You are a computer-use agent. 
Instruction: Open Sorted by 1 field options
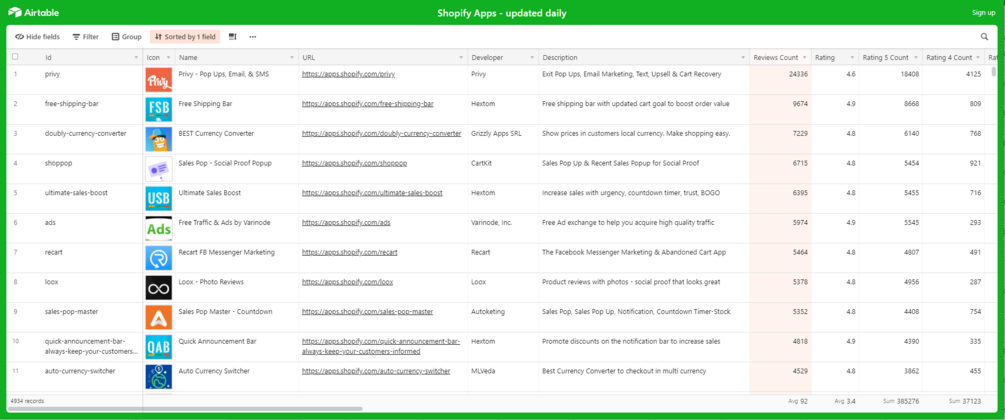185,37
